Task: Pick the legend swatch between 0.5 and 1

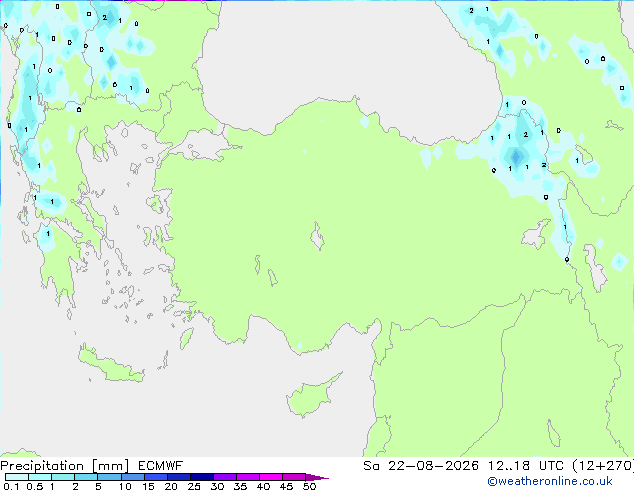Action: click(40, 477)
